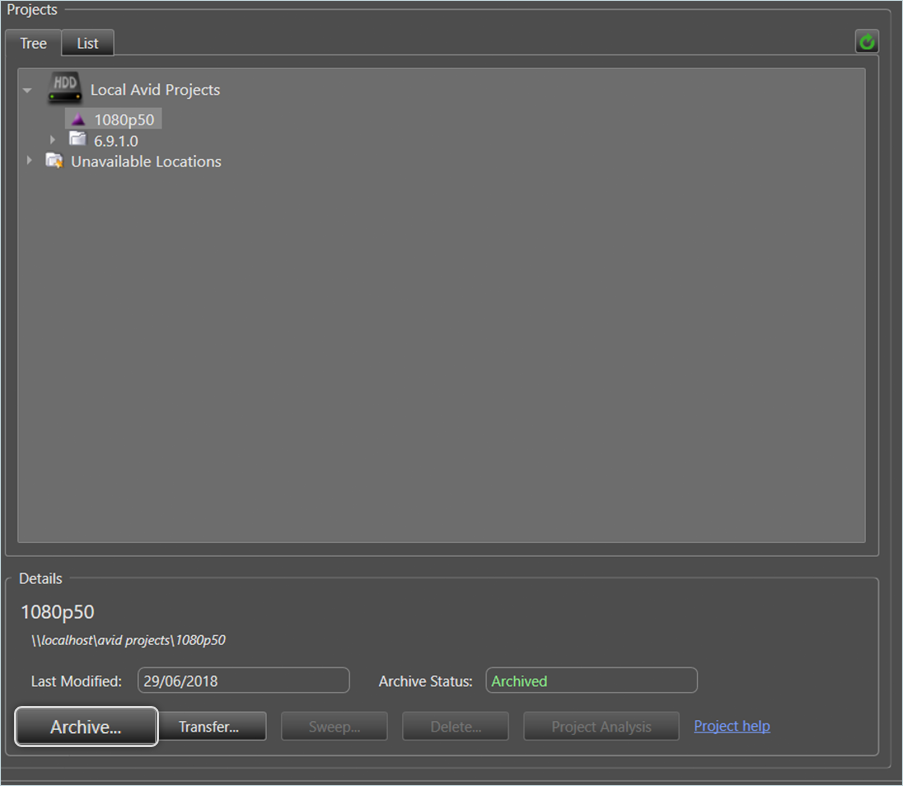
Task: Click the Last Modified date field
Action: pyautogui.click(x=244, y=681)
